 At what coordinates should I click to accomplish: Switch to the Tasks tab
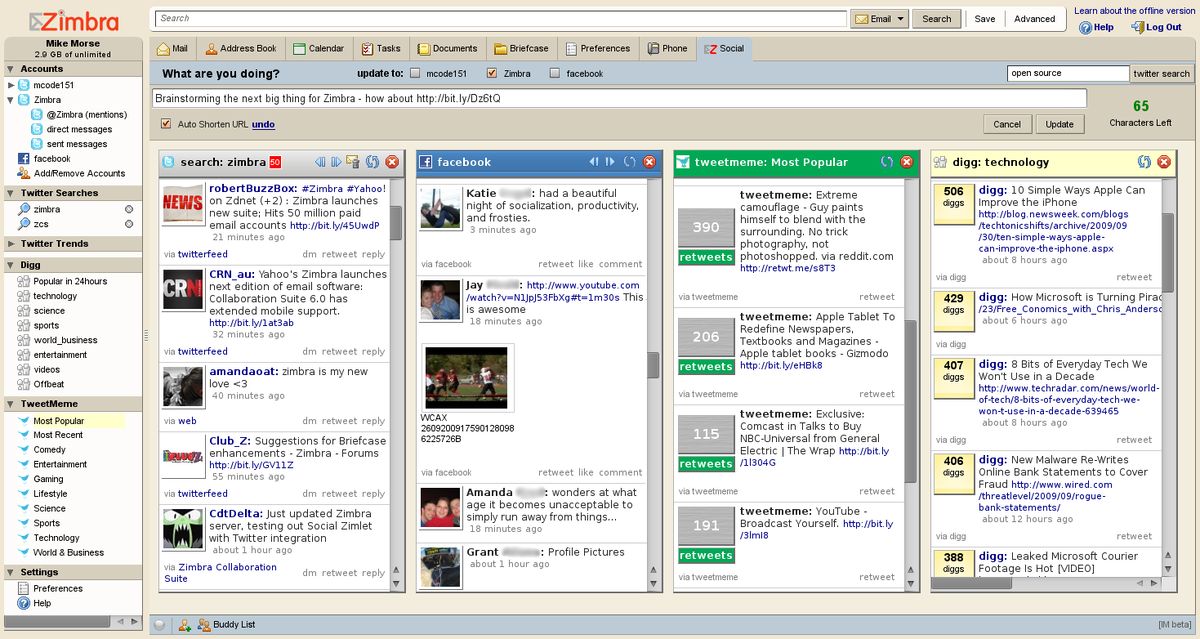tap(381, 48)
